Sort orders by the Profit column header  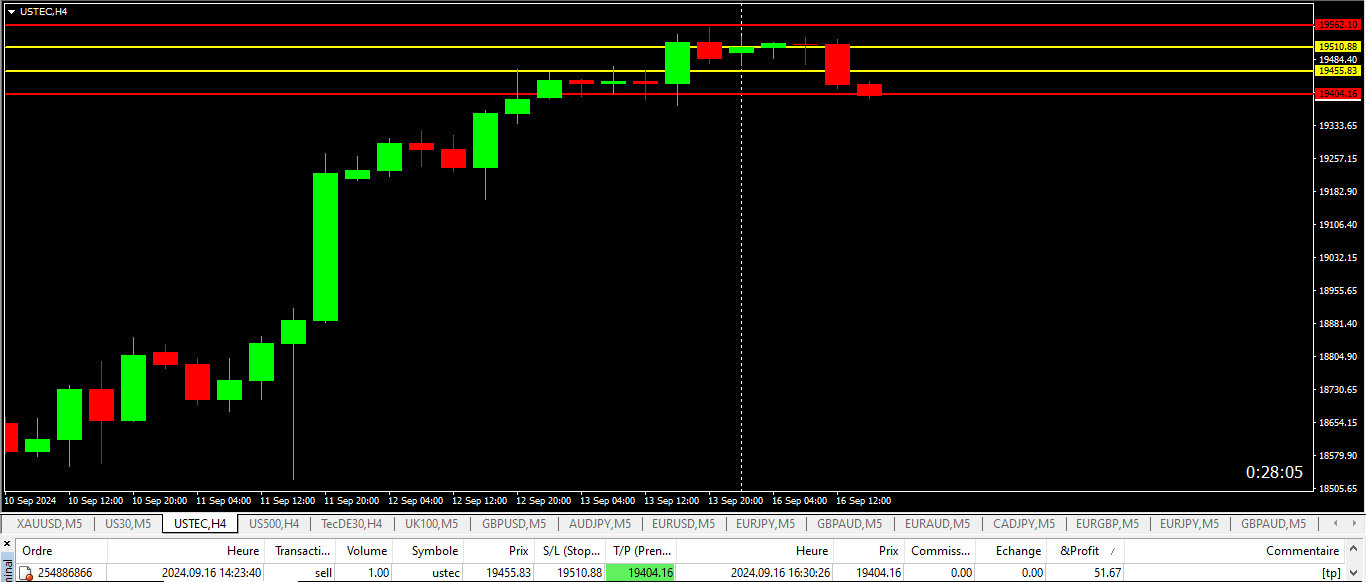[1080, 551]
